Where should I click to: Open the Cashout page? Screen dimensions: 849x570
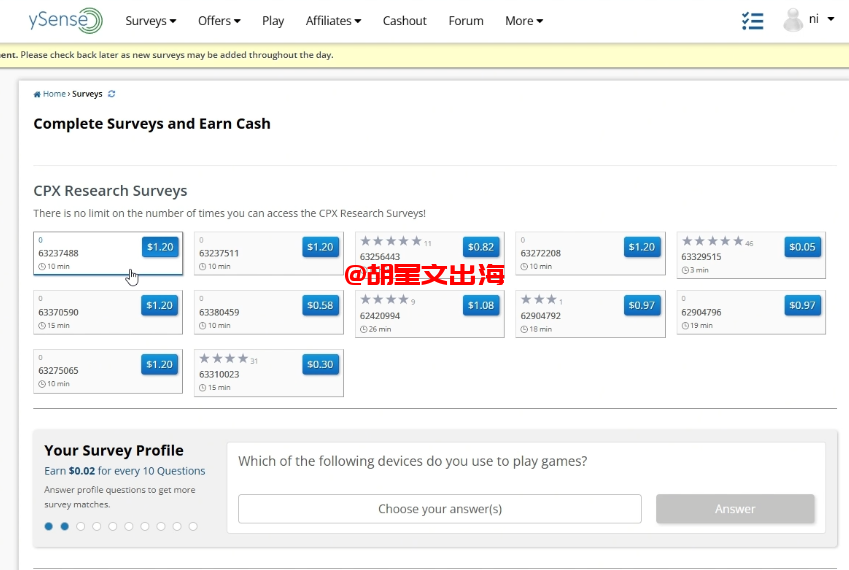coord(404,21)
